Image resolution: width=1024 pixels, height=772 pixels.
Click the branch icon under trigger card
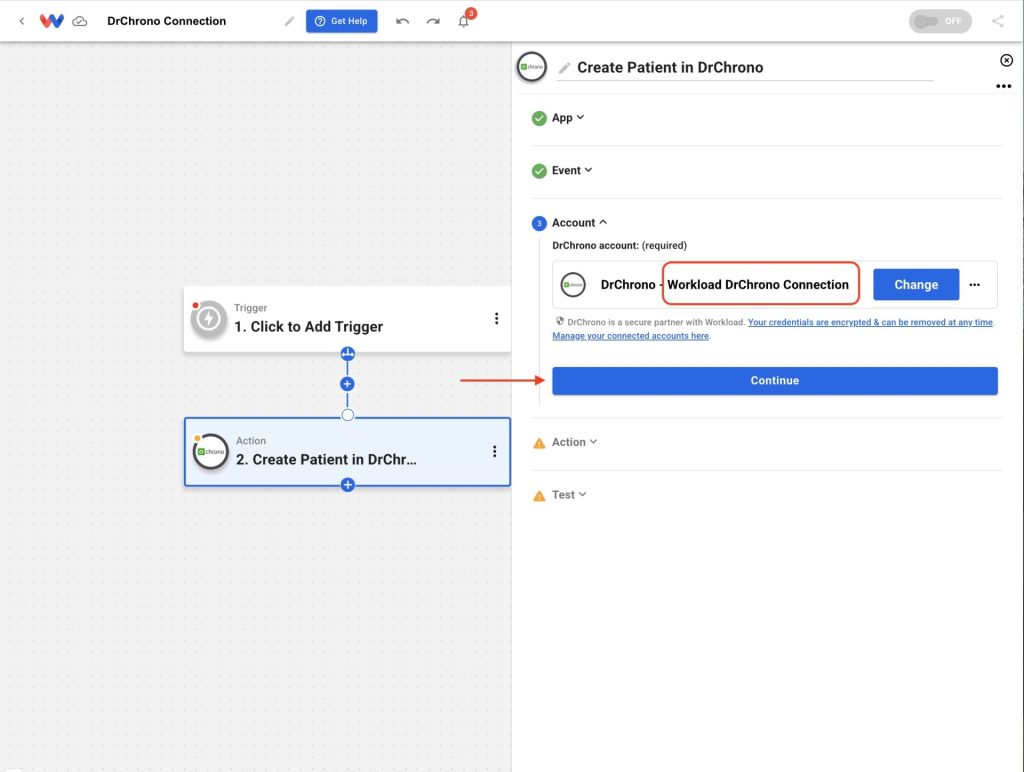tap(347, 353)
